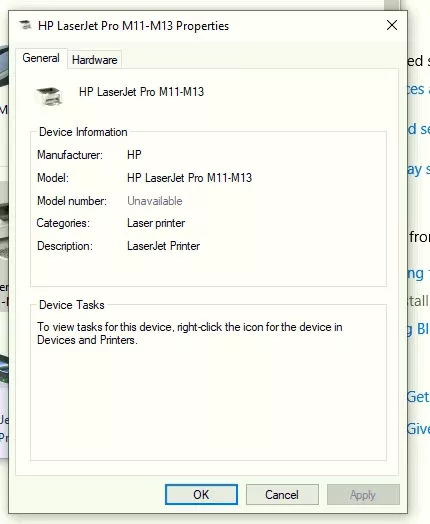This screenshot has height=524, width=430.
Task: Click the 'Give' link in background window
Action: coord(418,429)
